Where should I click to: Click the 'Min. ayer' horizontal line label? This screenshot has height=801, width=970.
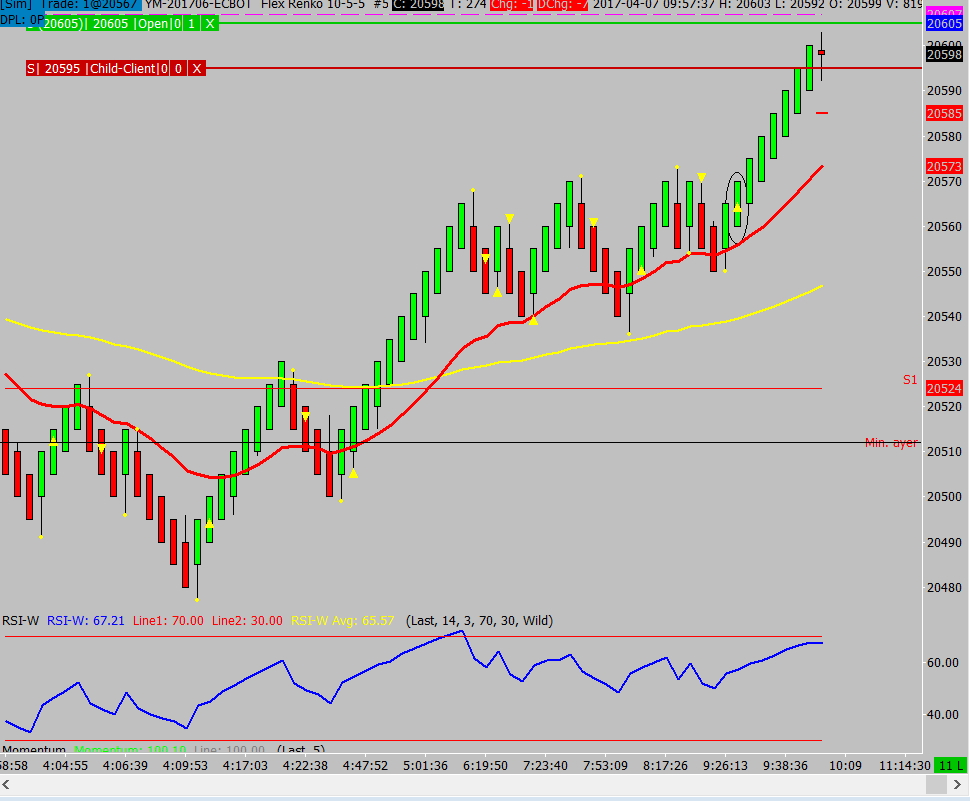[891, 443]
